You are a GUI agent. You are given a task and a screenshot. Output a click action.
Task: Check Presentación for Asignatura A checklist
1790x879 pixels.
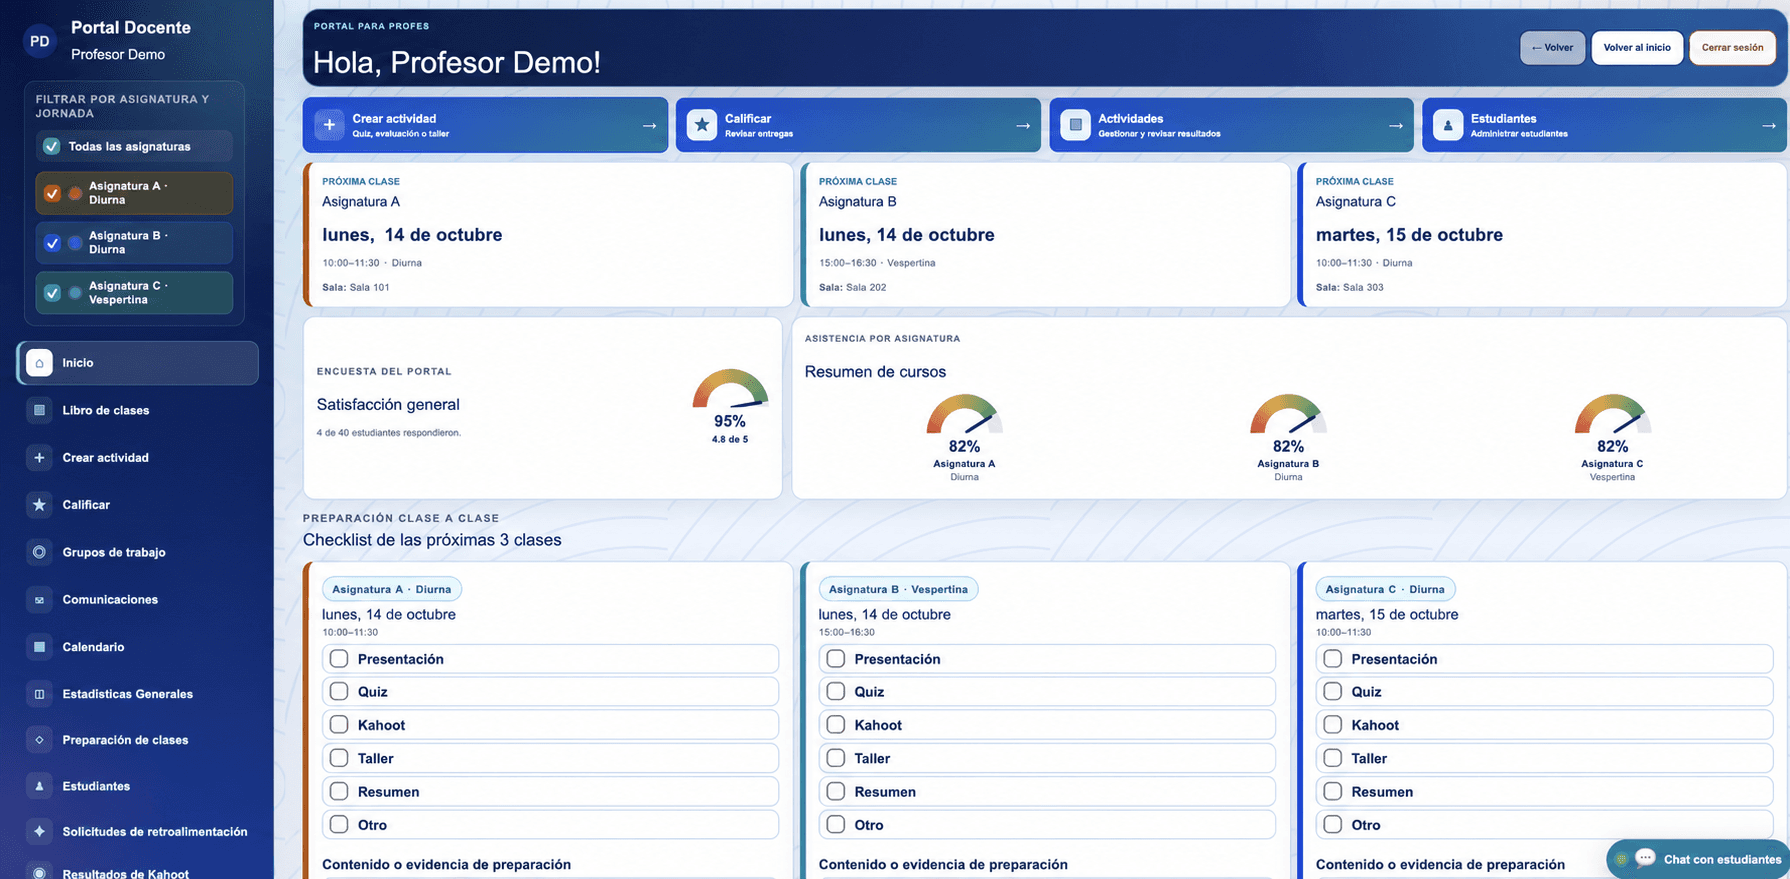(339, 659)
